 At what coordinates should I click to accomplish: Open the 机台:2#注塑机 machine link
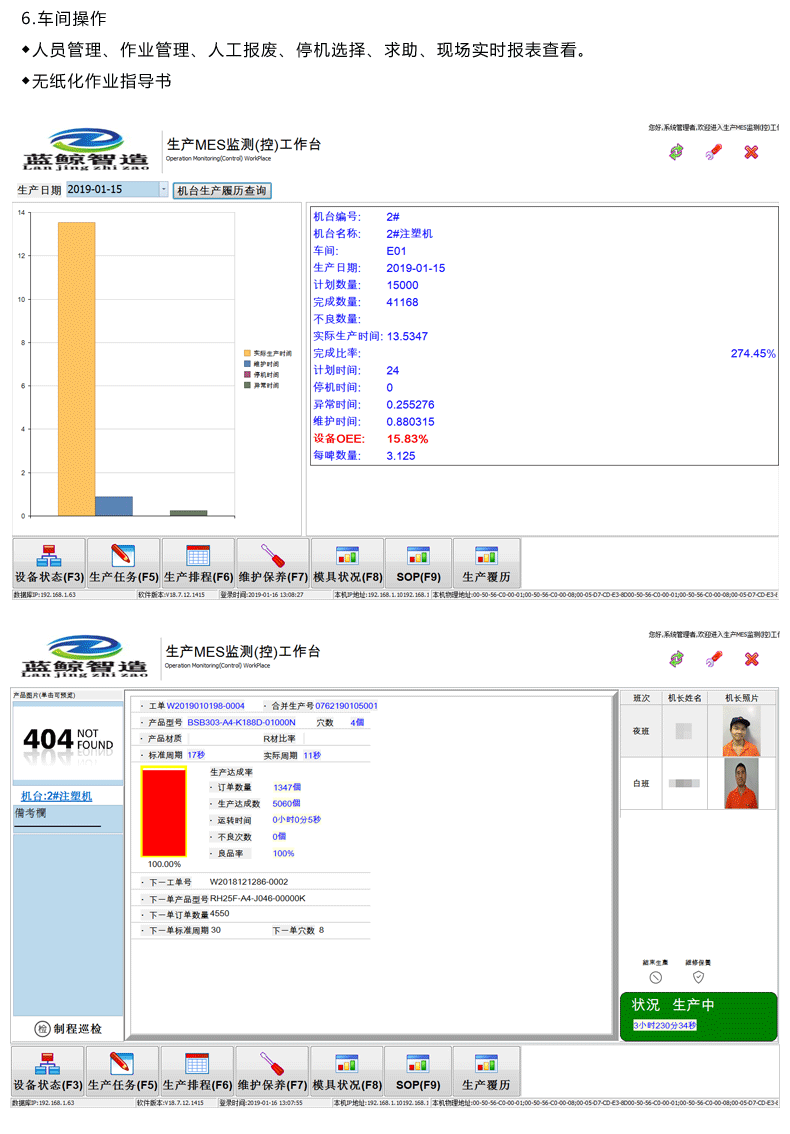coord(56,796)
